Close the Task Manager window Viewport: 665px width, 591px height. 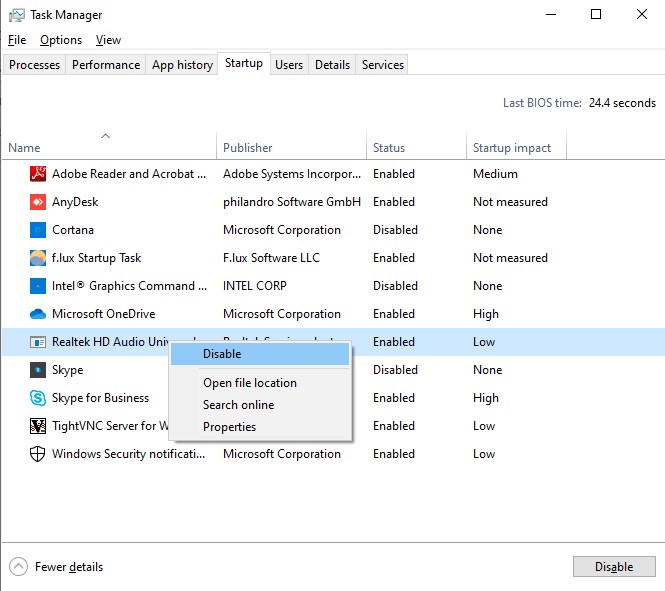coord(642,14)
